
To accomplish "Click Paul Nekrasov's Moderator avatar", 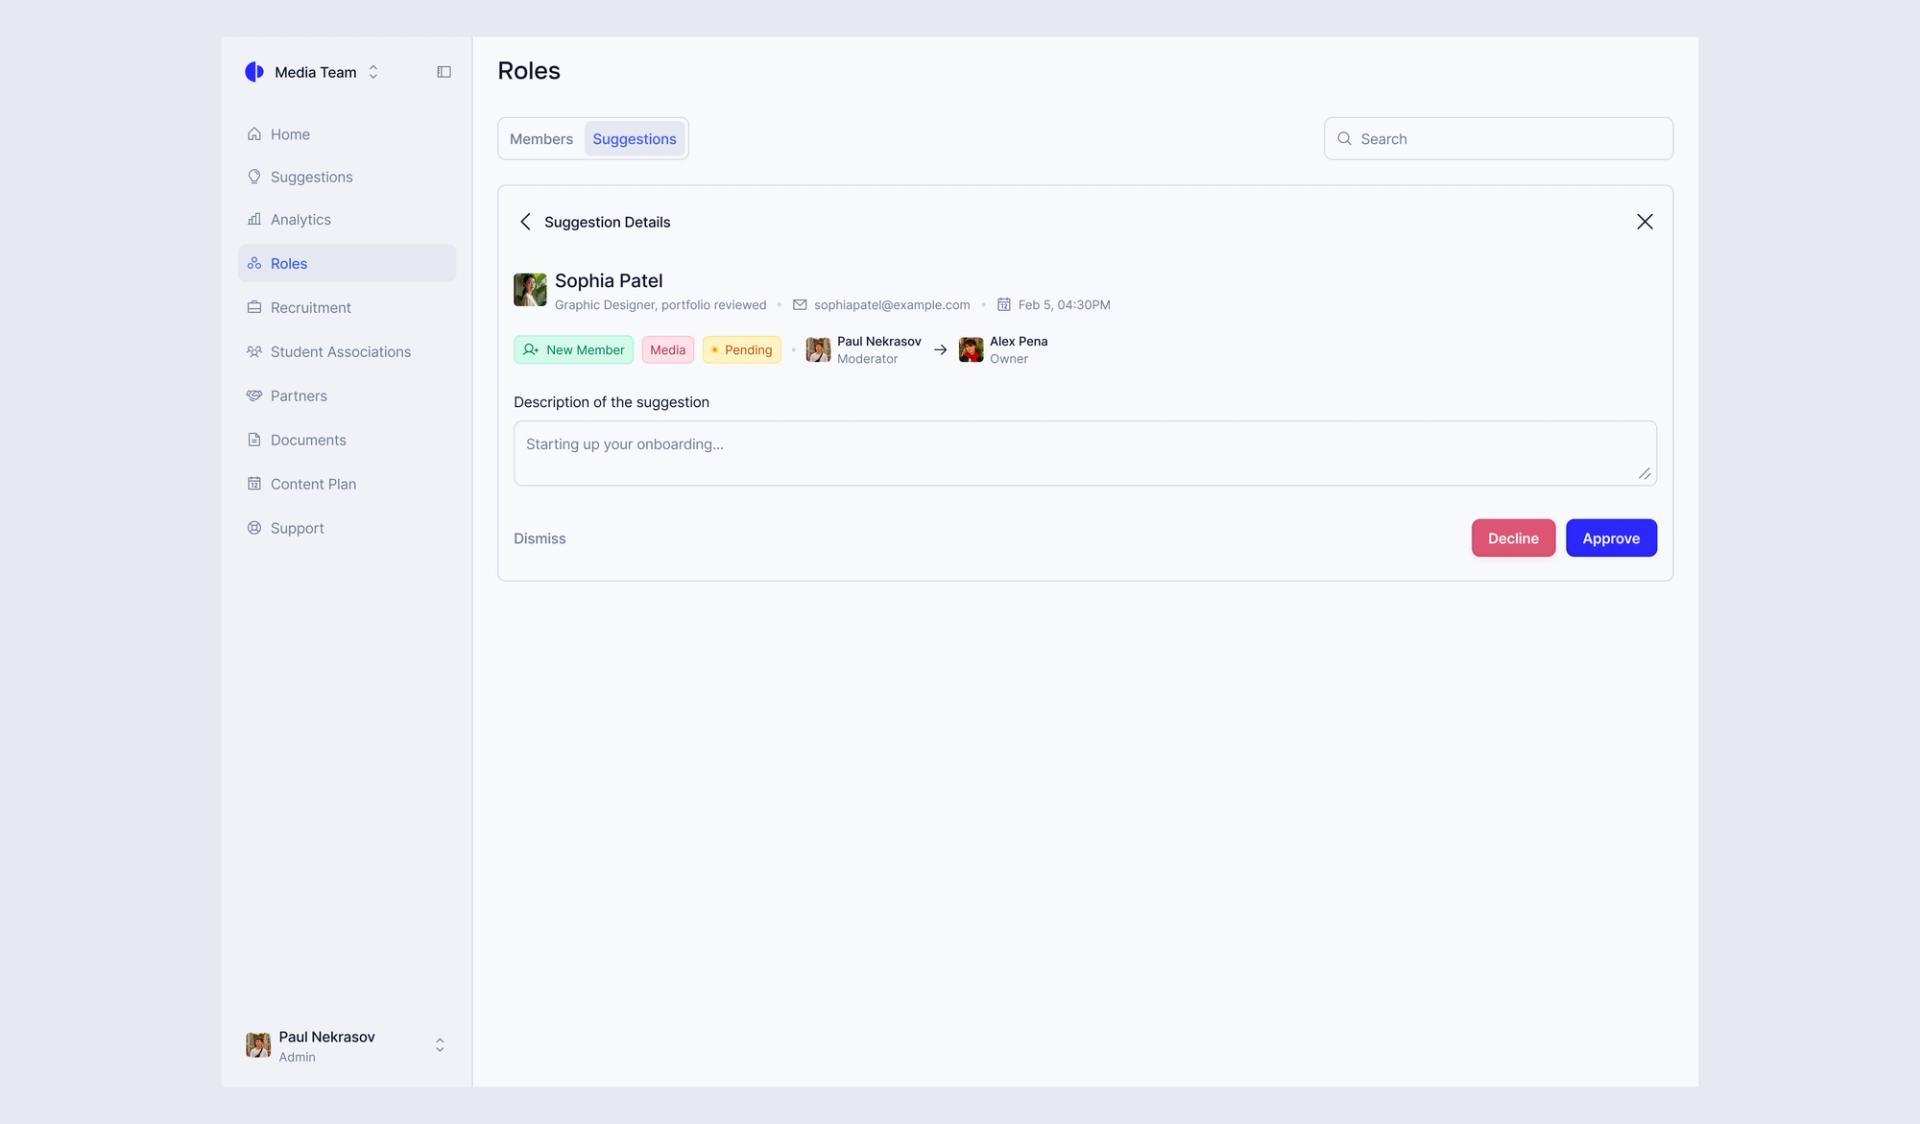I will (x=818, y=350).
